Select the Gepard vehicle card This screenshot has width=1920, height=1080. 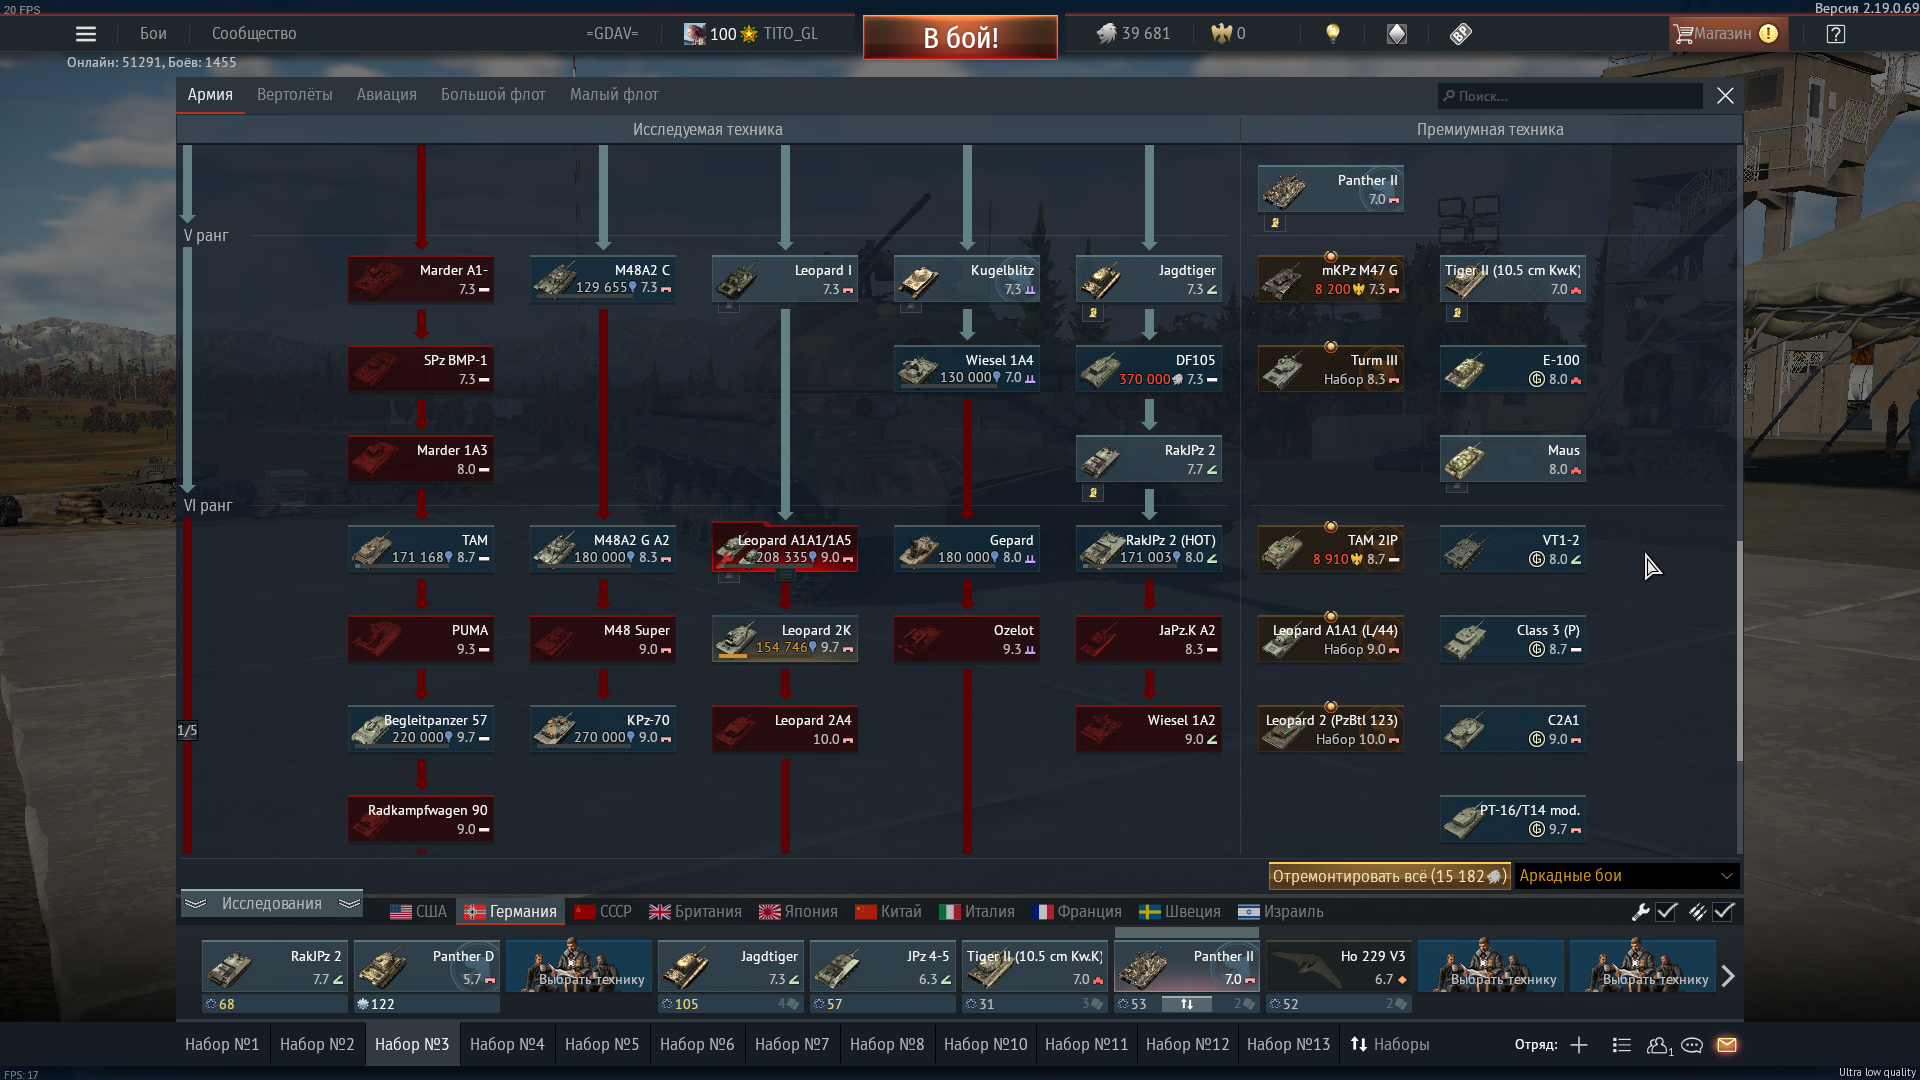point(967,549)
